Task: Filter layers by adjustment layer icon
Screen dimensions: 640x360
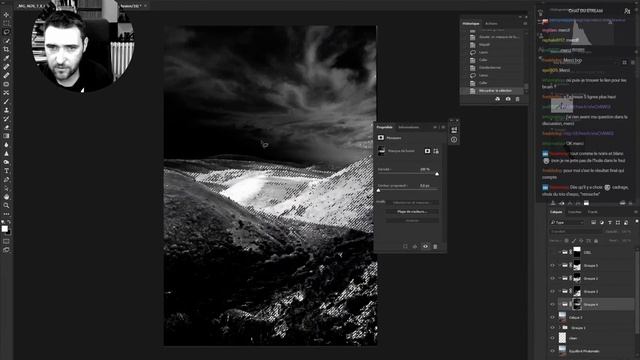Action: (x=602, y=222)
